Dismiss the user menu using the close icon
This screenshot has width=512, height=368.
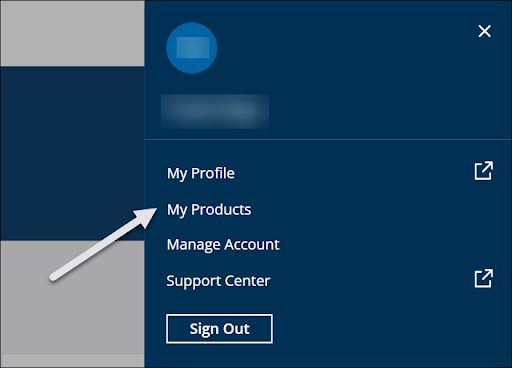(x=484, y=31)
